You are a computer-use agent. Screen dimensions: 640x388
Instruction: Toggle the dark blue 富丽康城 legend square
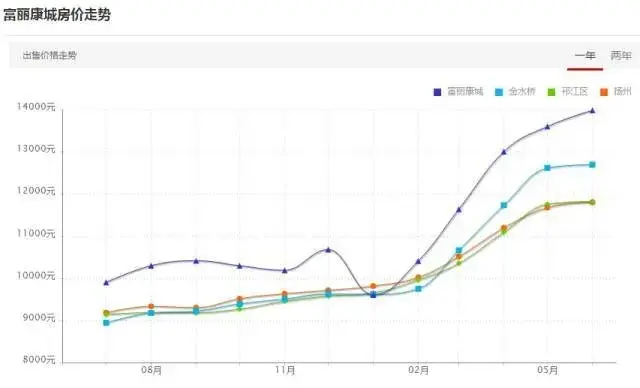pos(437,92)
